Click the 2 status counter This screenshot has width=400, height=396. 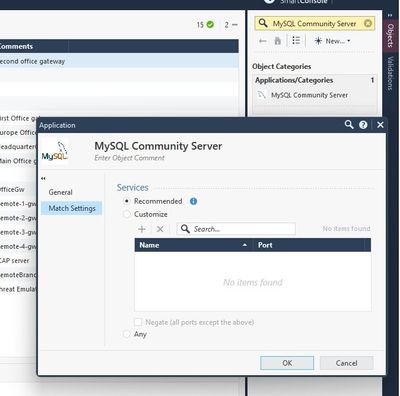tap(231, 25)
